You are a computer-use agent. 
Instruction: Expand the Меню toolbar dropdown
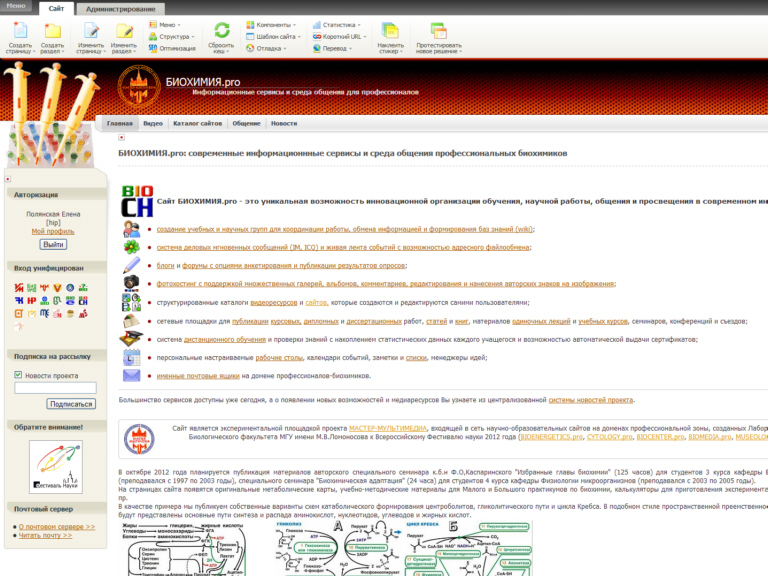point(165,24)
